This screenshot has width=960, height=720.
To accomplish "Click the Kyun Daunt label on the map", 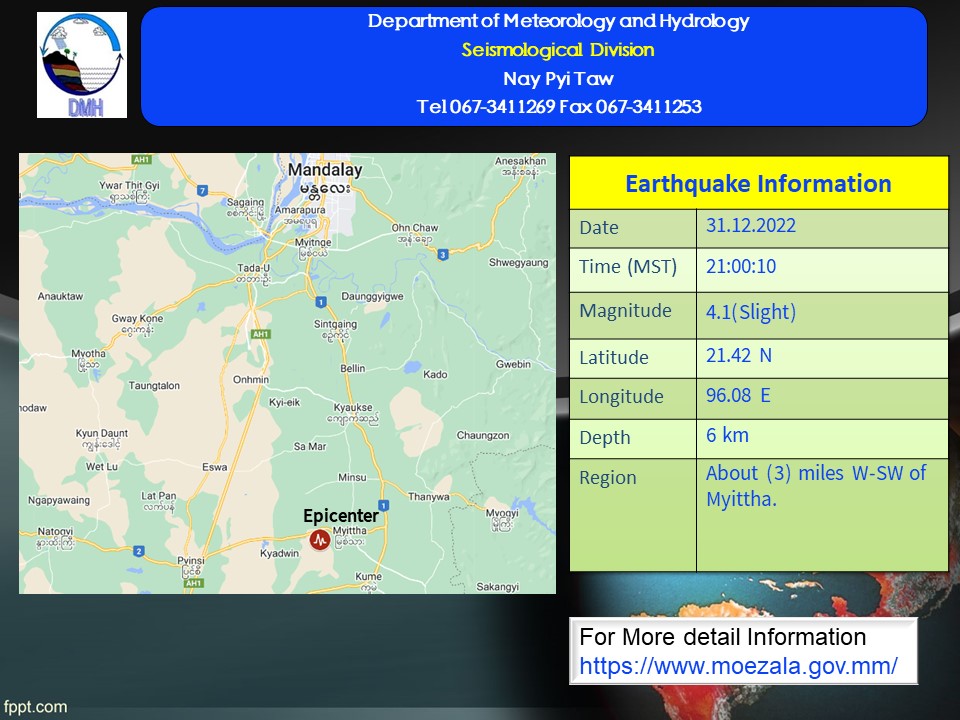I will pyautogui.click(x=102, y=433).
